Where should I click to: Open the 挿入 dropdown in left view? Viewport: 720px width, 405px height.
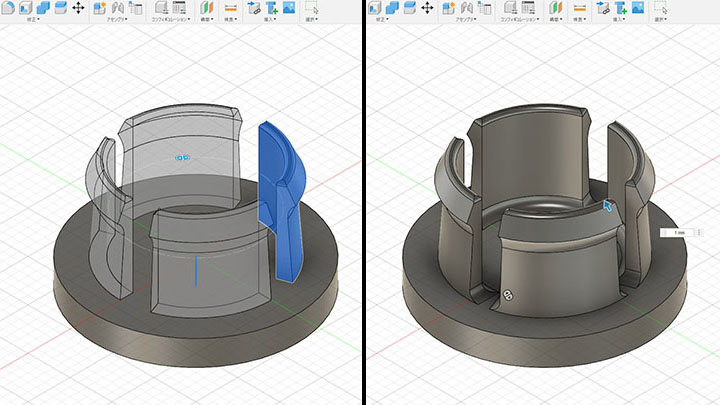(x=270, y=19)
